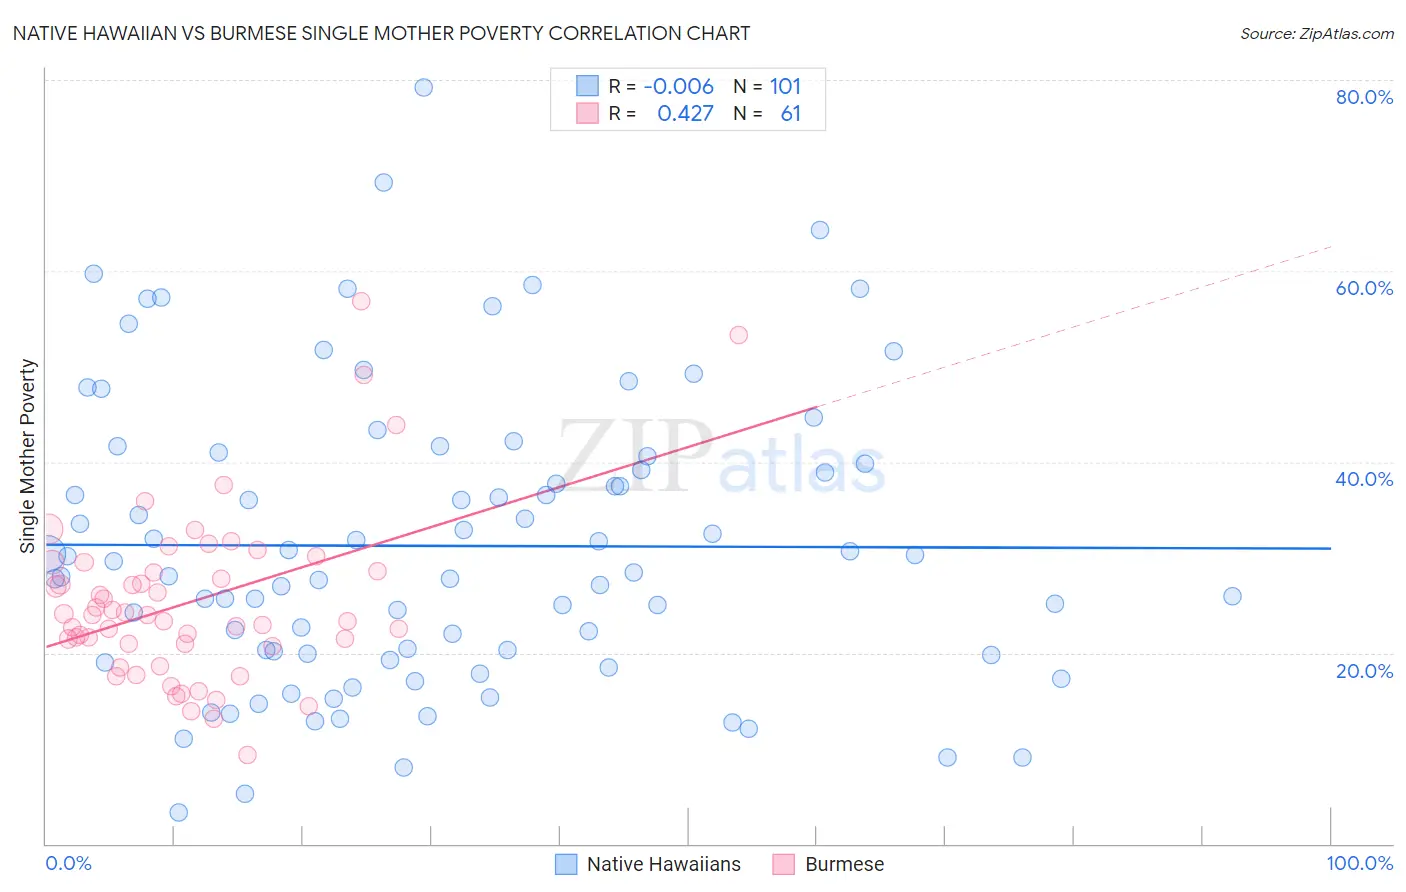Click the highest blue point near 80%

(423, 87)
